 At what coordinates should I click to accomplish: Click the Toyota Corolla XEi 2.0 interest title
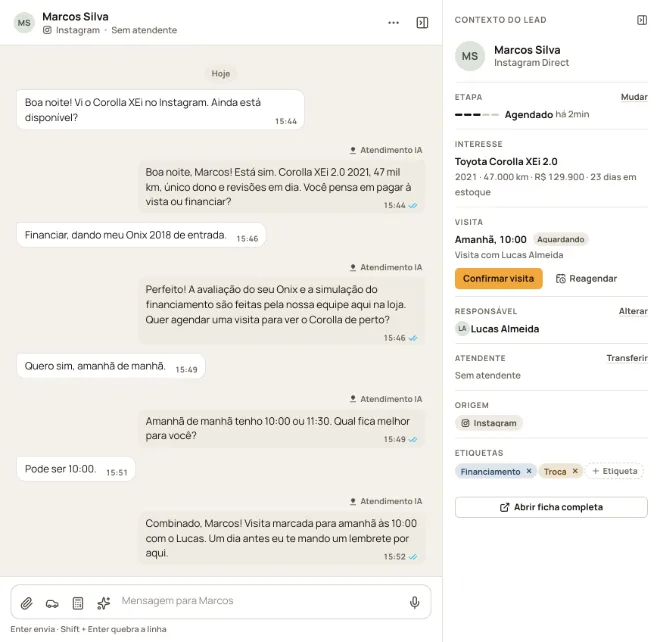click(x=506, y=161)
